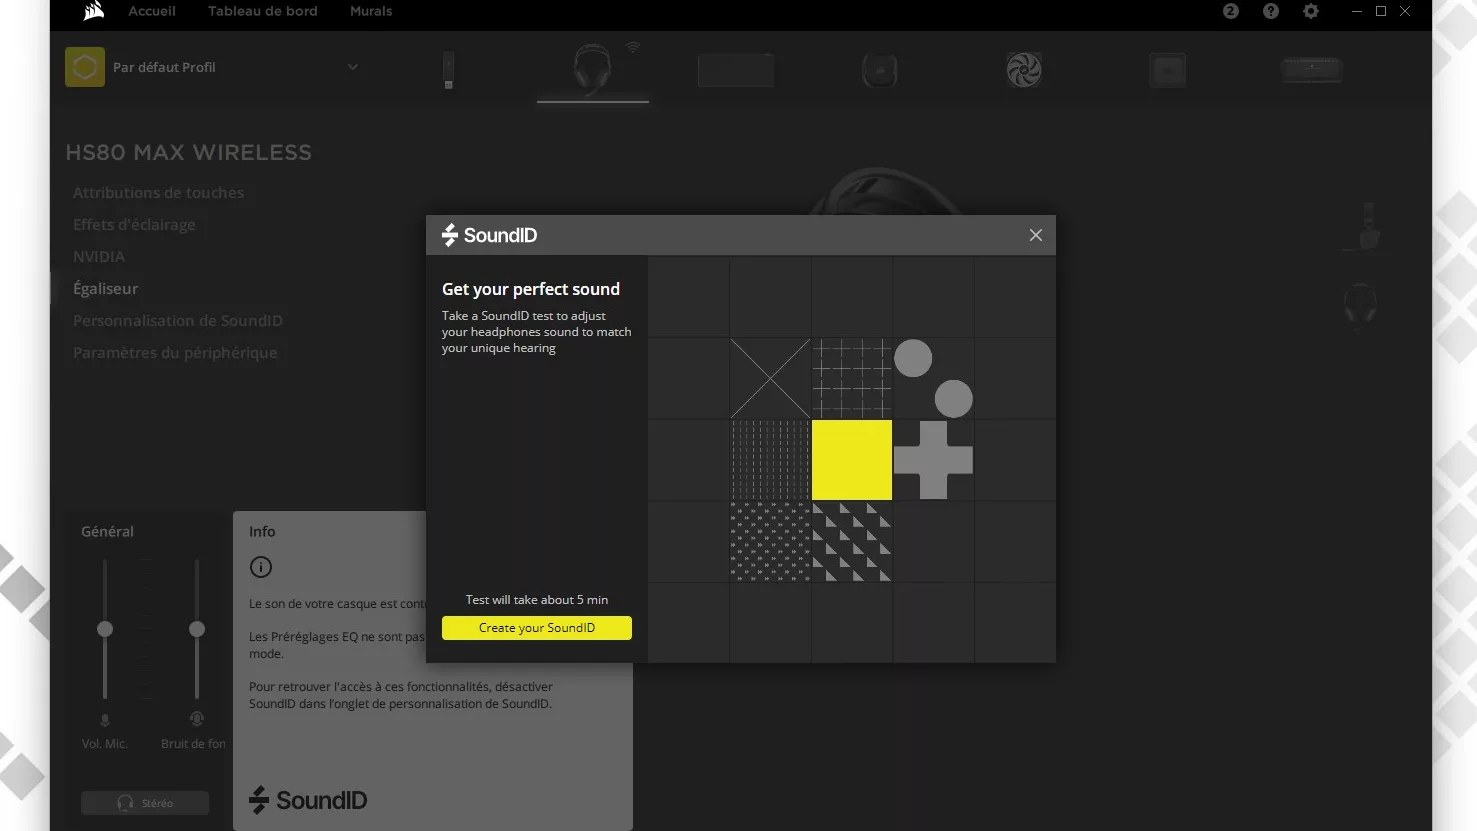Click the HS80 MAX WIRELESS title
The height and width of the screenshot is (831, 1477).
click(x=189, y=153)
